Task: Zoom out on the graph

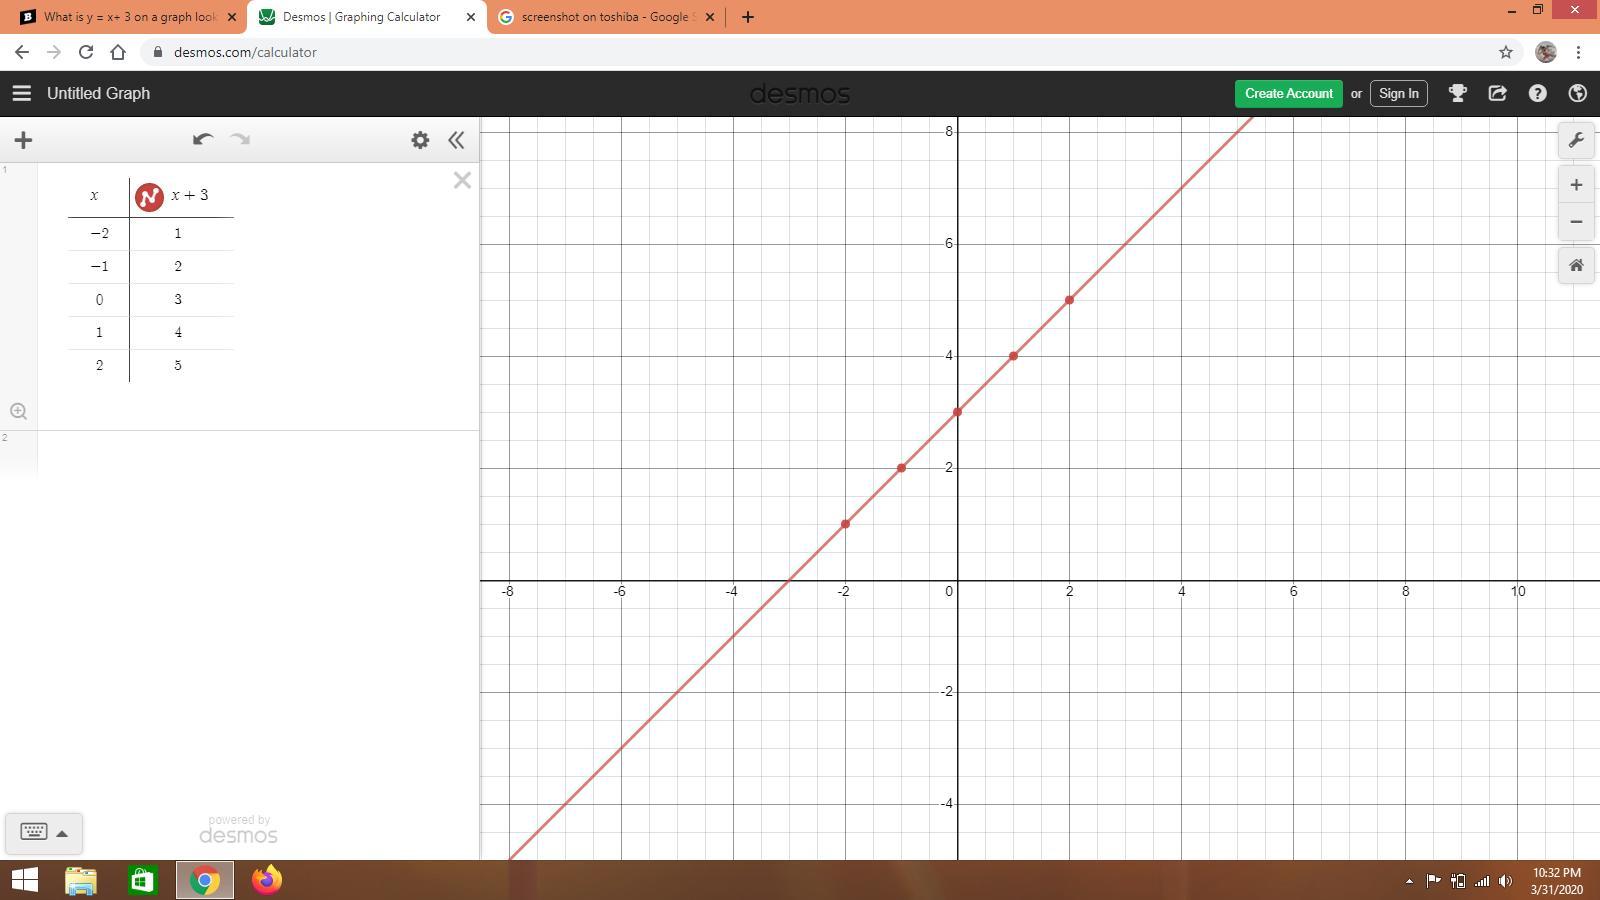Action: [1576, 222]
